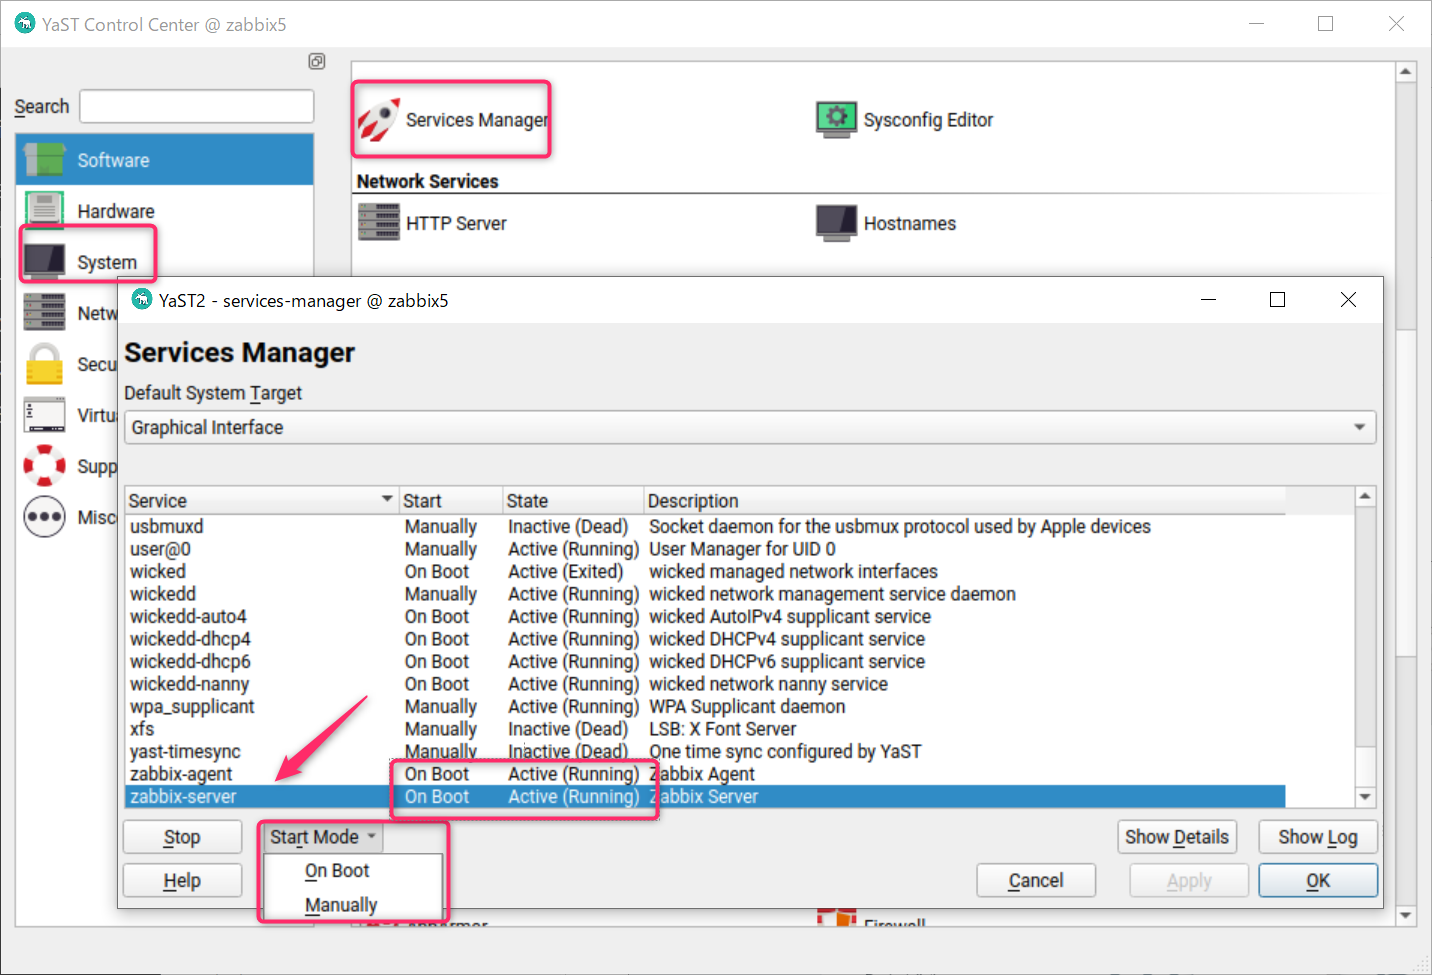Click the Software label in sidebar
This screenshot has height=975, width=1432.
pos(113,160)
